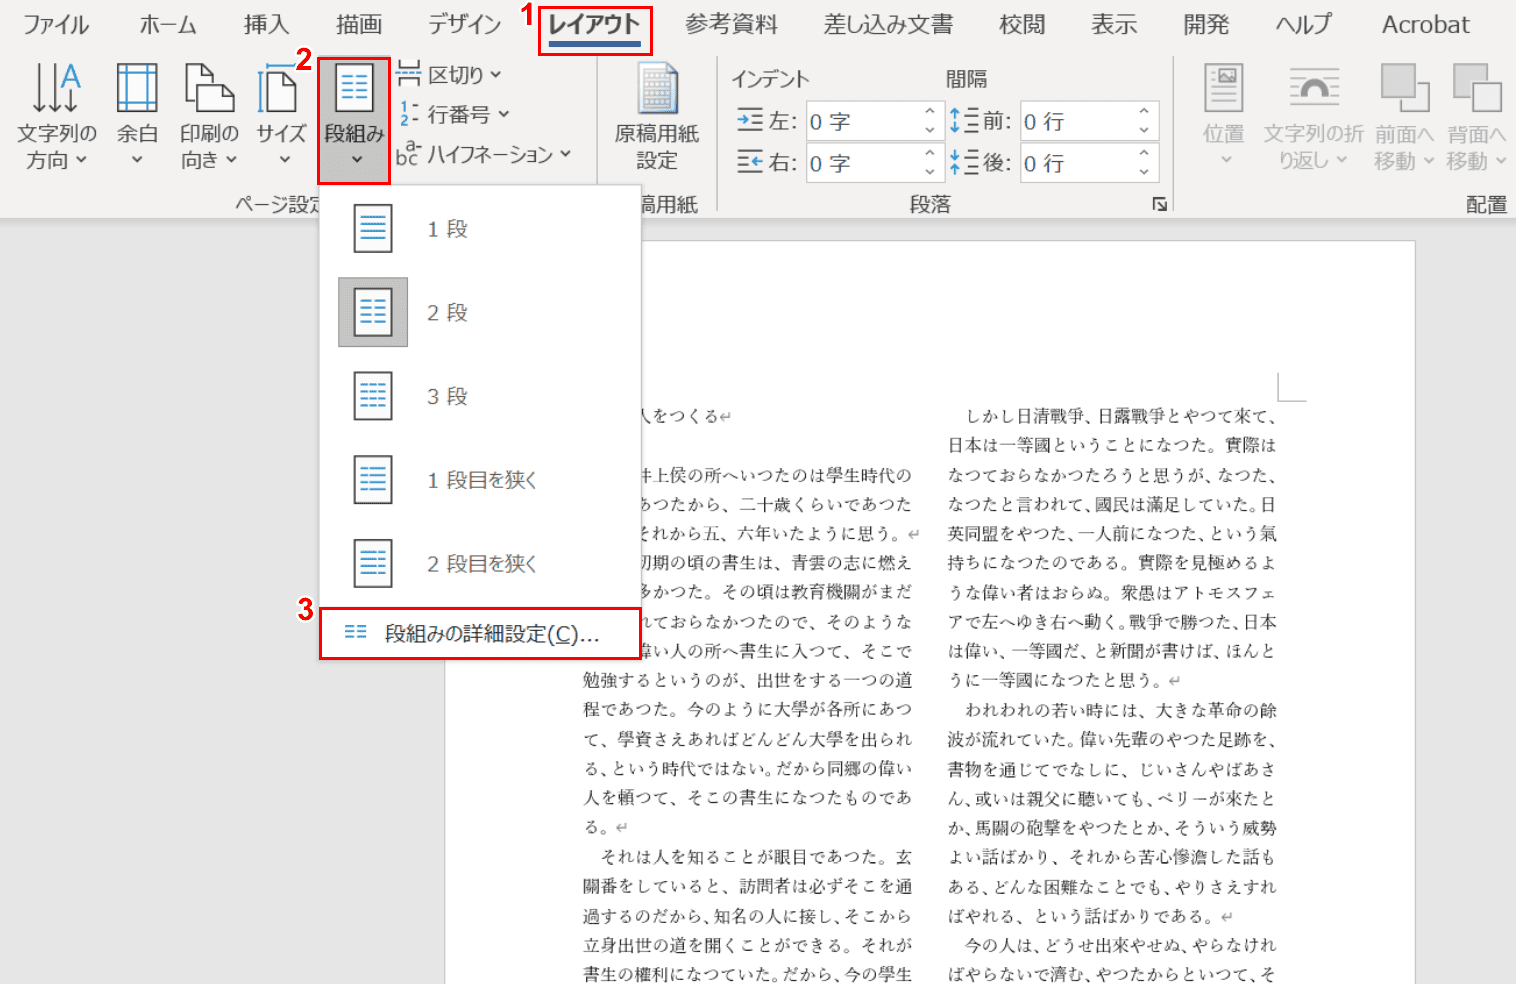The width and height of the screenshot is (1516, 984).
Task: Switch to the 校閲 tab
Action: (x=1022, y=24)
